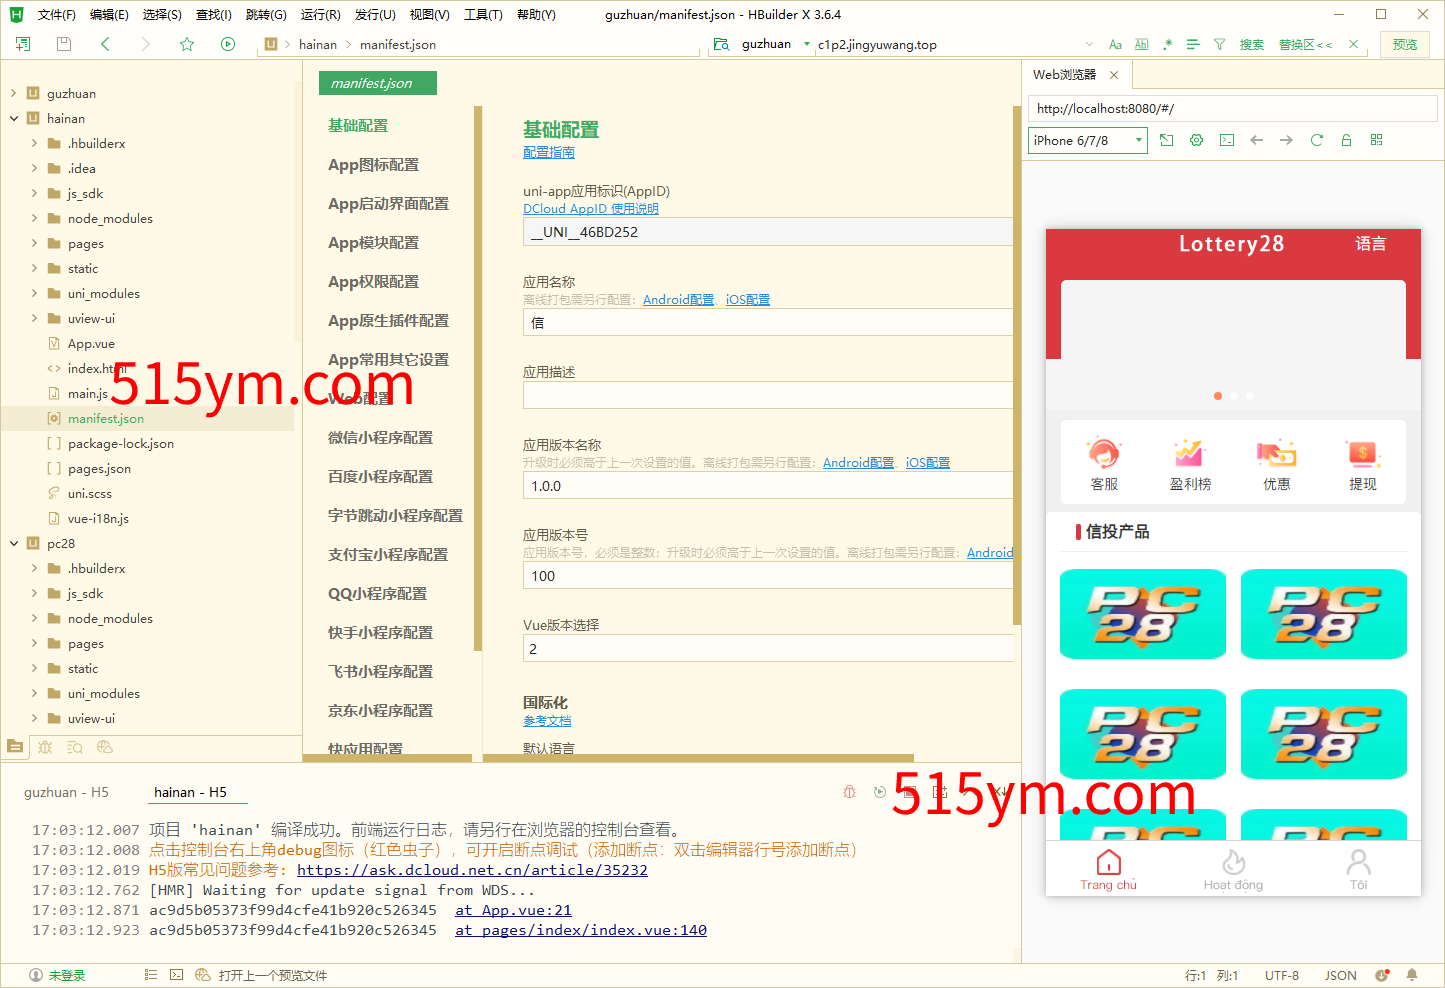Expand the node_modules folder under pc28
Viewport: 1445px width, 988px height.
33,618
